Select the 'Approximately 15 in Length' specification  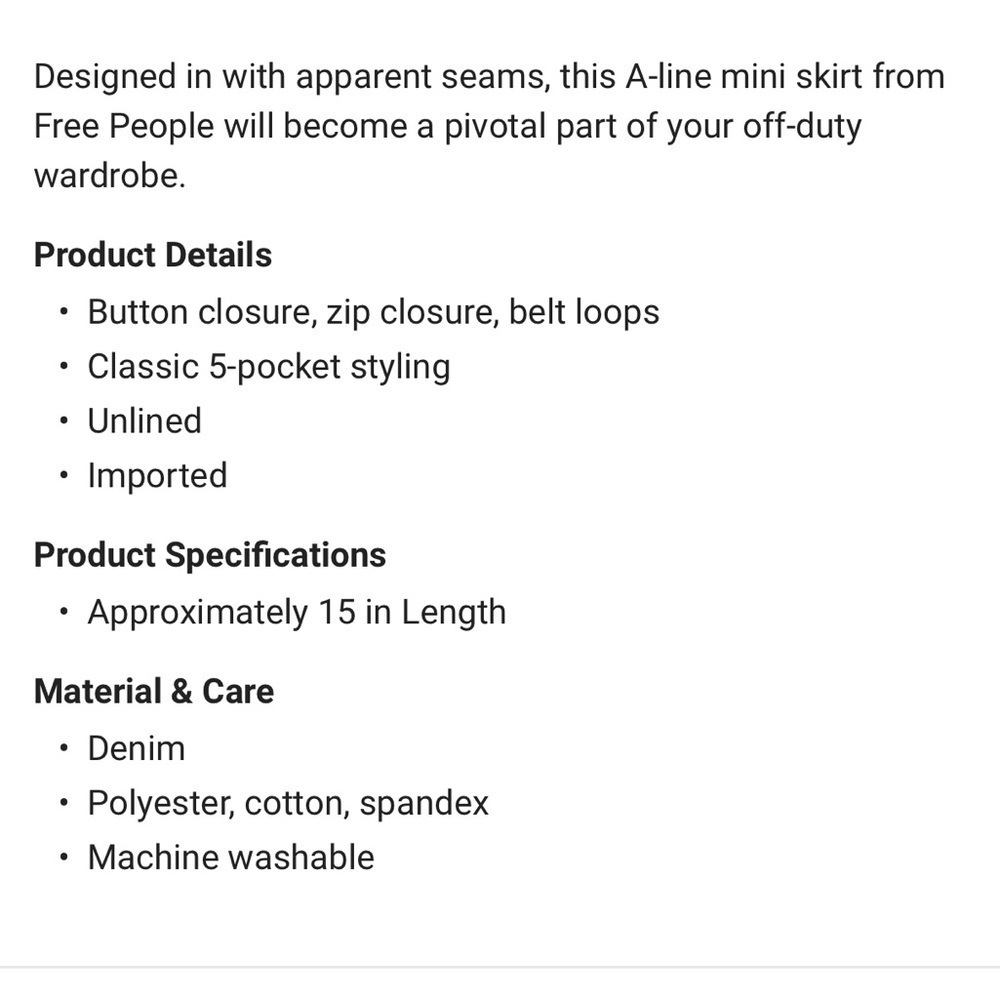[x=297, y=612]
